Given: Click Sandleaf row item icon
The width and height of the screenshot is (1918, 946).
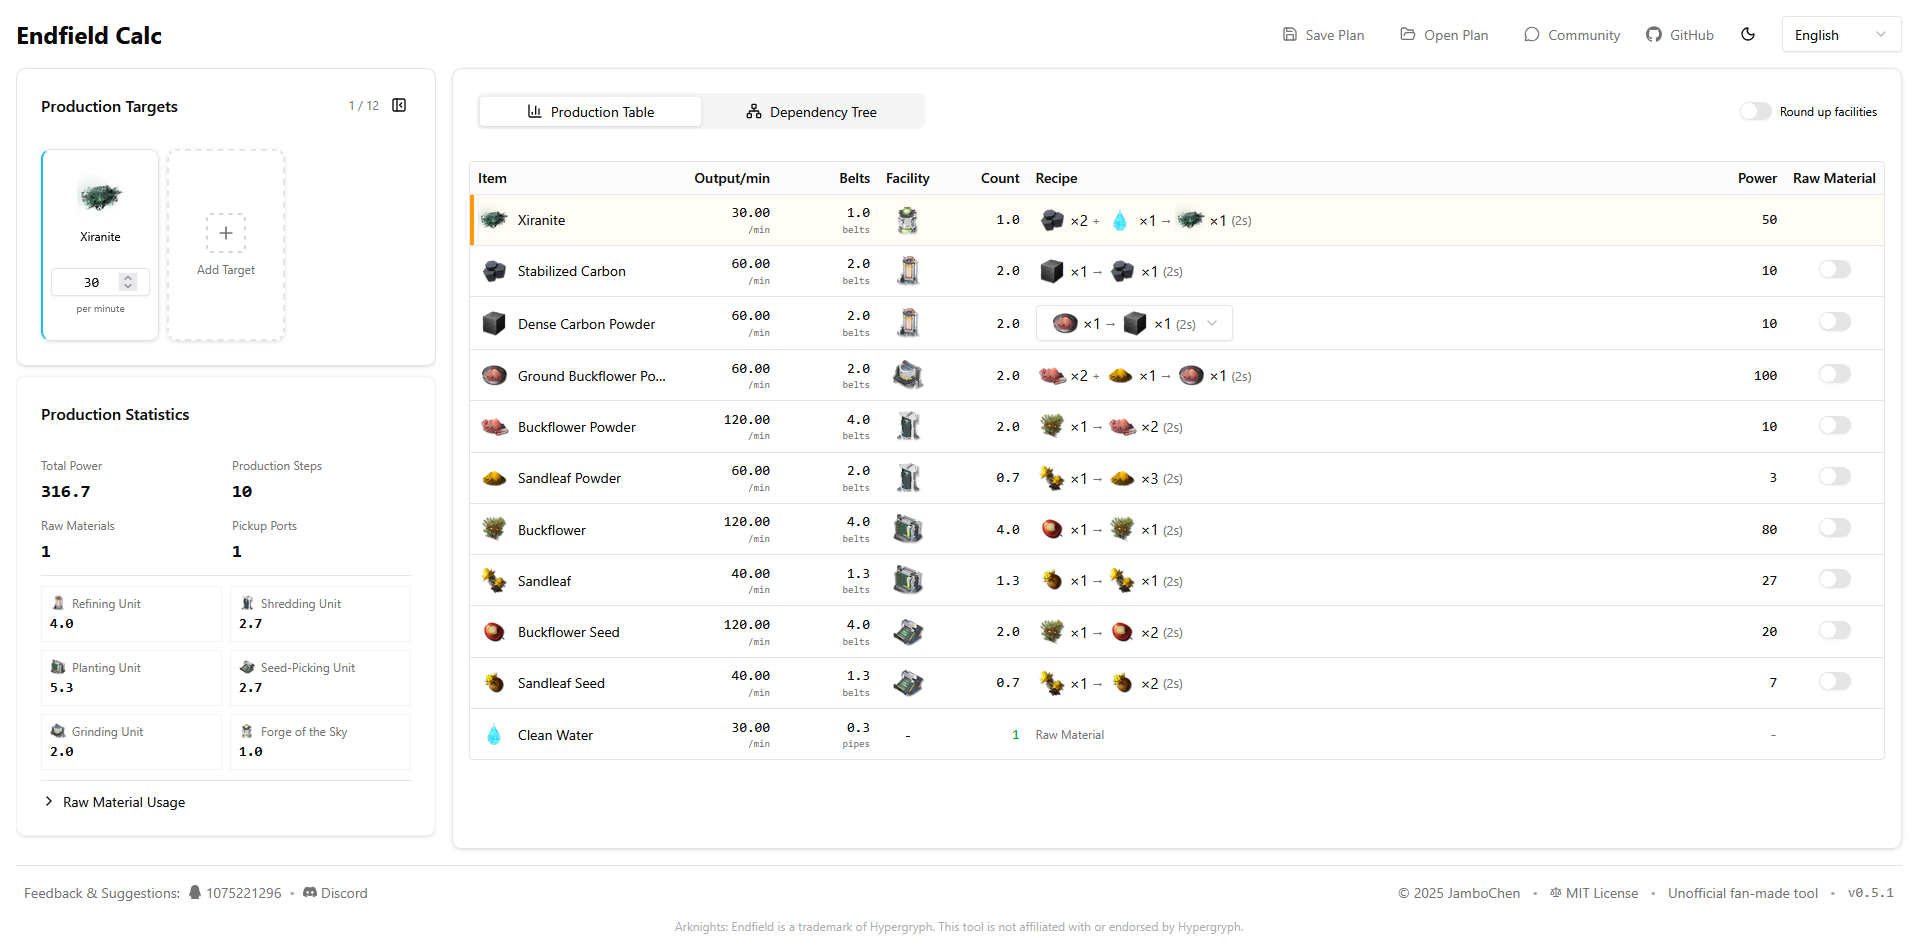Looking at the screenshot, I should [494, 581].
